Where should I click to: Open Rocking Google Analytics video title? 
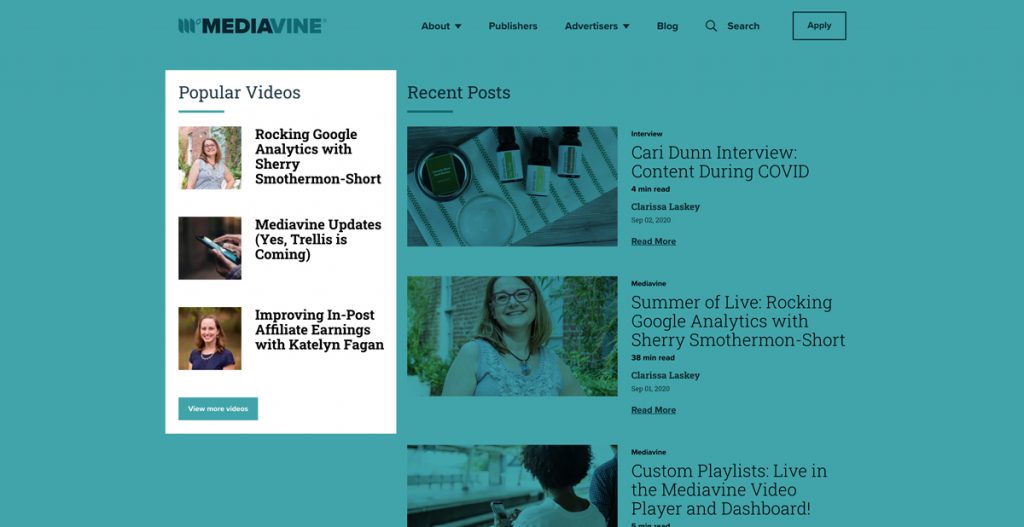pyautogui.click(x=318, y=156)
